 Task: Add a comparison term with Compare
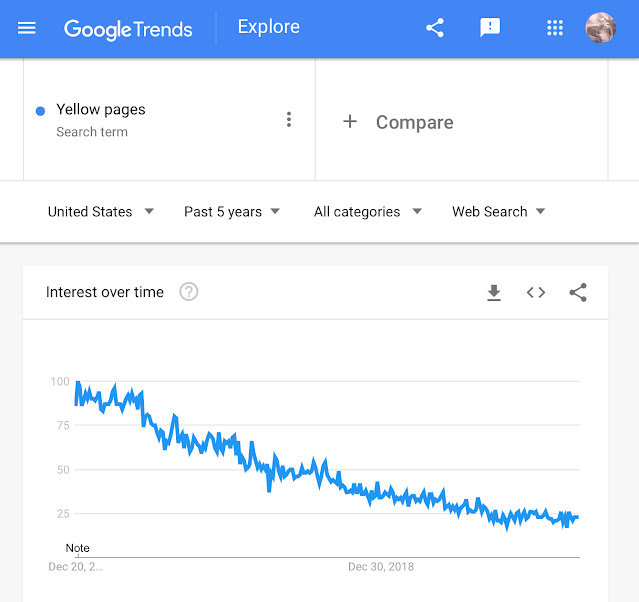point(398,122)
